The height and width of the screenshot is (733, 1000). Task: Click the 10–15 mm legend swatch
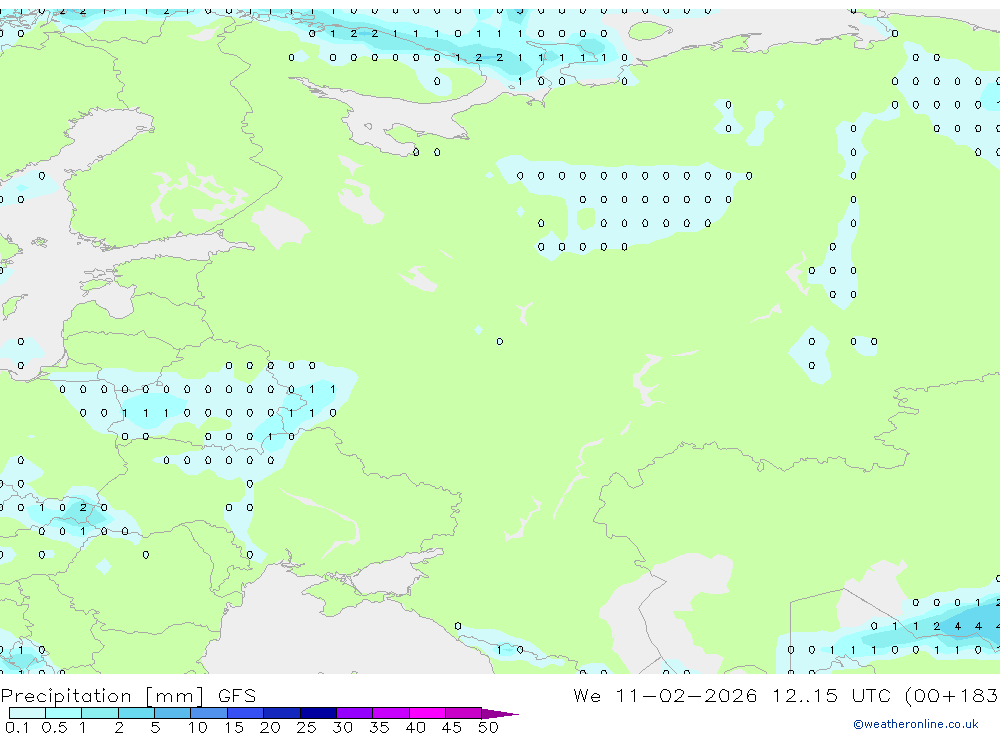click(209, 713)
